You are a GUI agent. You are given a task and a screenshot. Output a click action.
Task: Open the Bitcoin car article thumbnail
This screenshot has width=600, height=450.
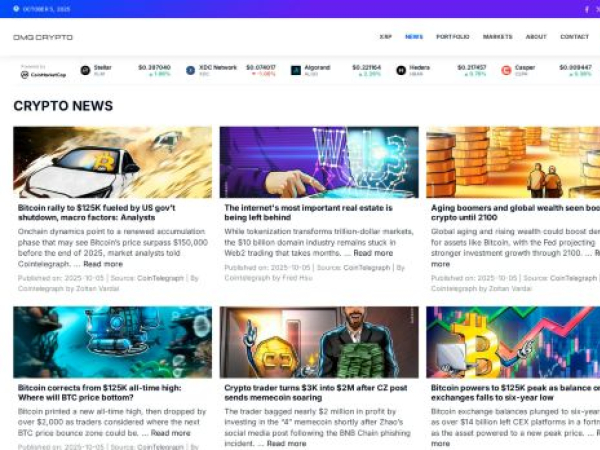coord(112,162)
